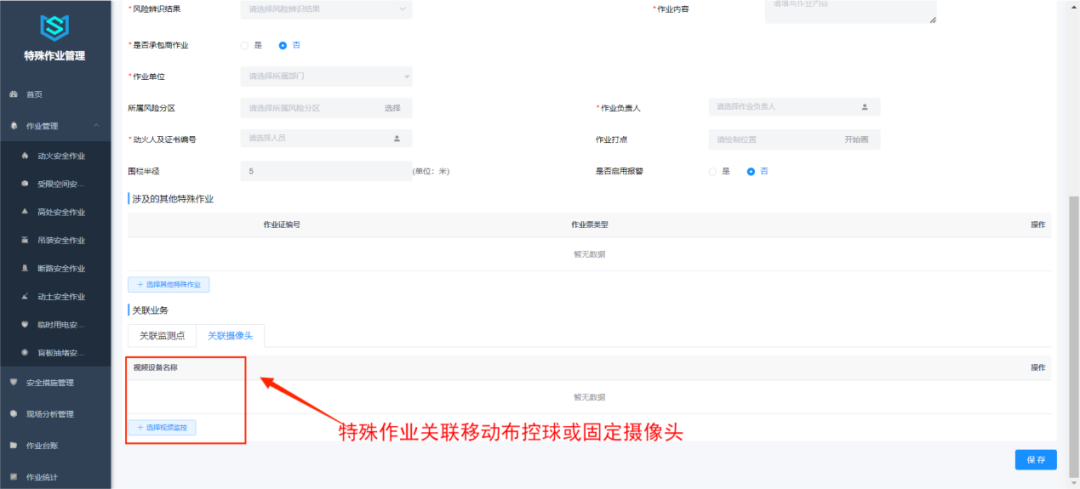
Task: Click the icon beside 高处安全作业
Action: 25,211
